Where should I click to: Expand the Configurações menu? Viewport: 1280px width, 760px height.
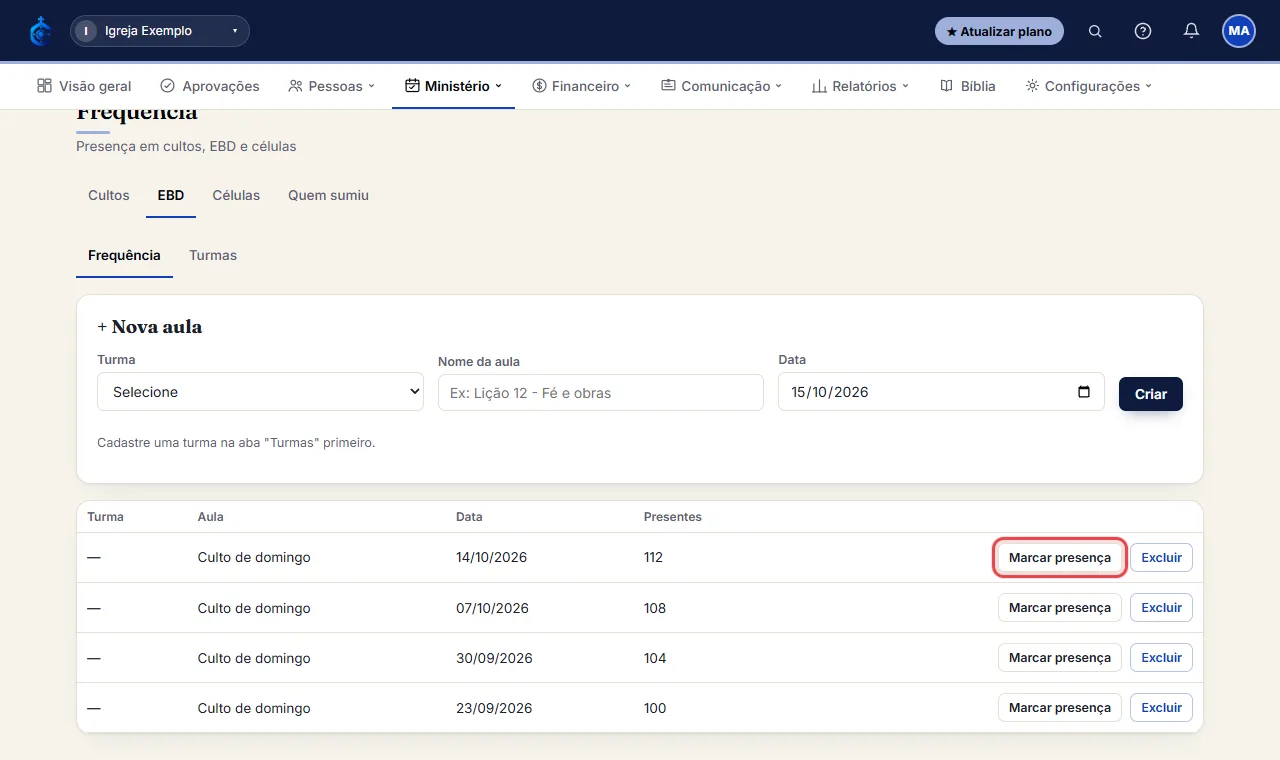[1089, 86]
